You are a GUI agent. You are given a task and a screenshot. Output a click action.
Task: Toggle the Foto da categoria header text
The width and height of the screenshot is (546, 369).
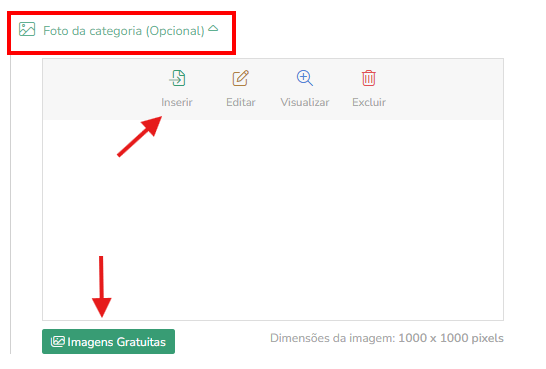click(x=93, y=31)
